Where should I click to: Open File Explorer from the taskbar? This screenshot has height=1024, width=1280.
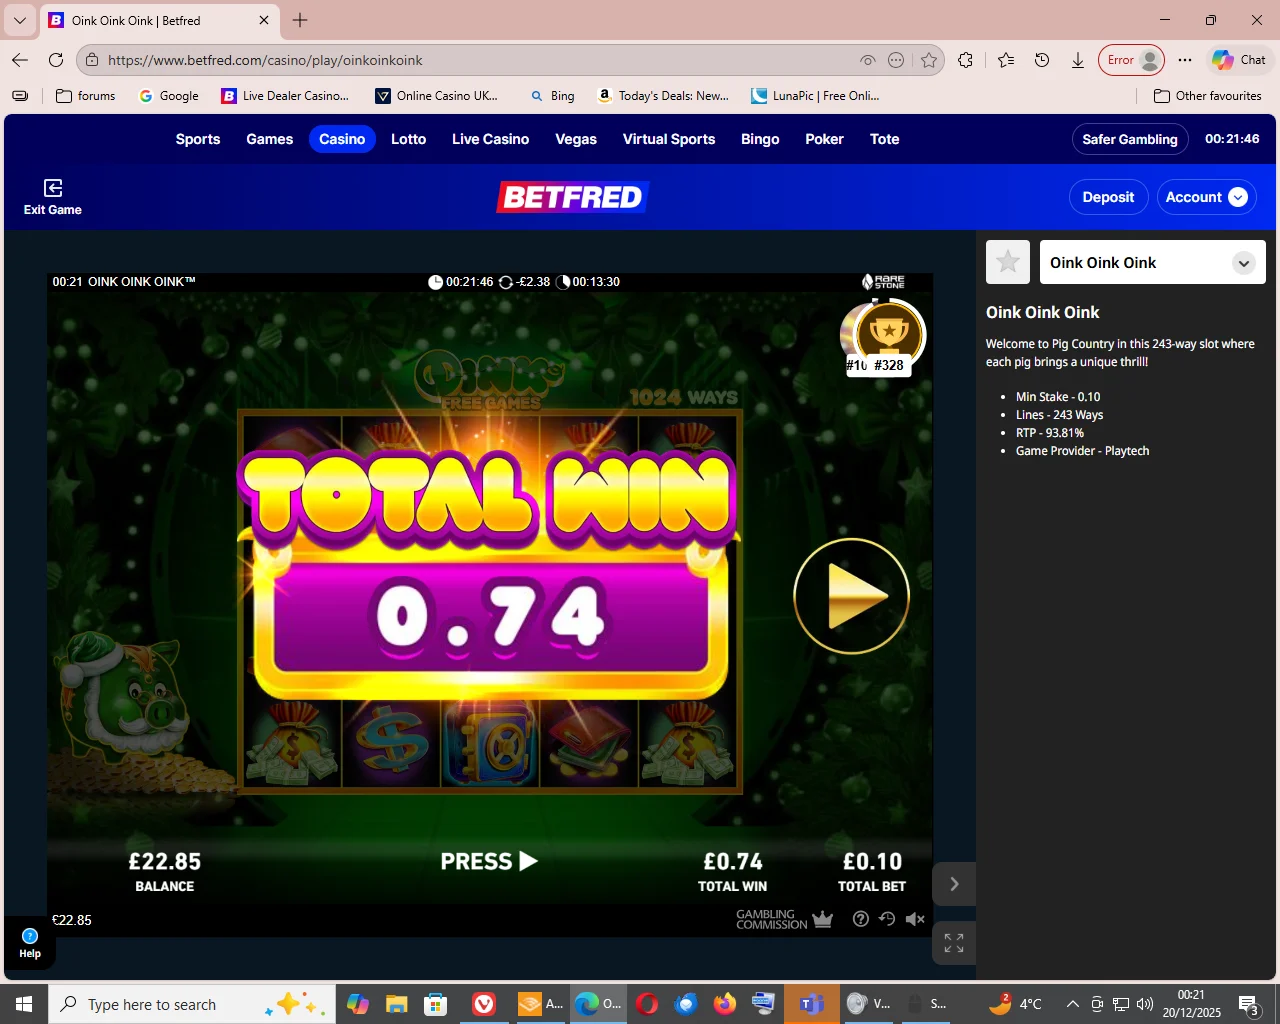coord(397,1004)
